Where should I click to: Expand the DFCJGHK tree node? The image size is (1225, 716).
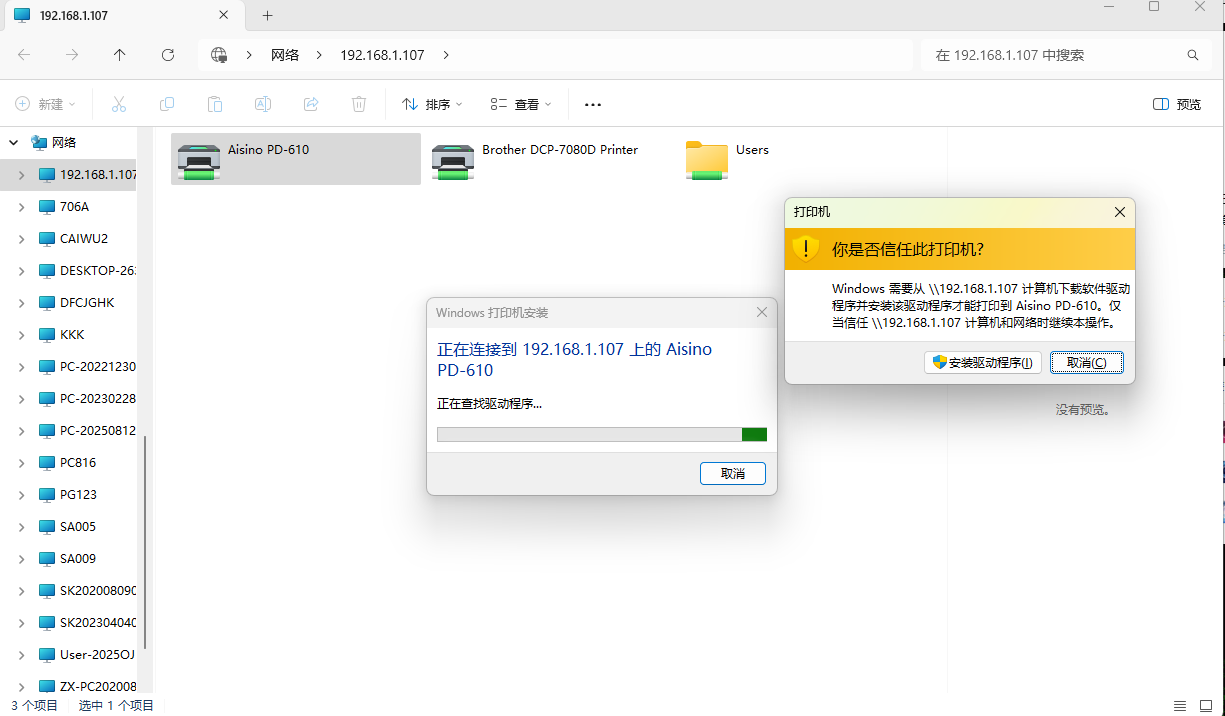click(22, 302)
